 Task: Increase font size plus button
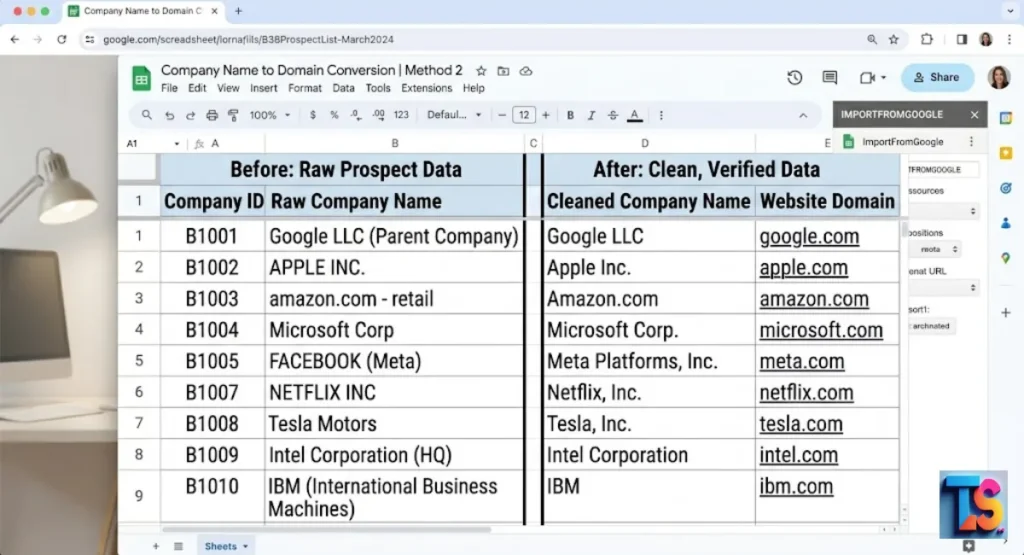[x=546, y=115]
